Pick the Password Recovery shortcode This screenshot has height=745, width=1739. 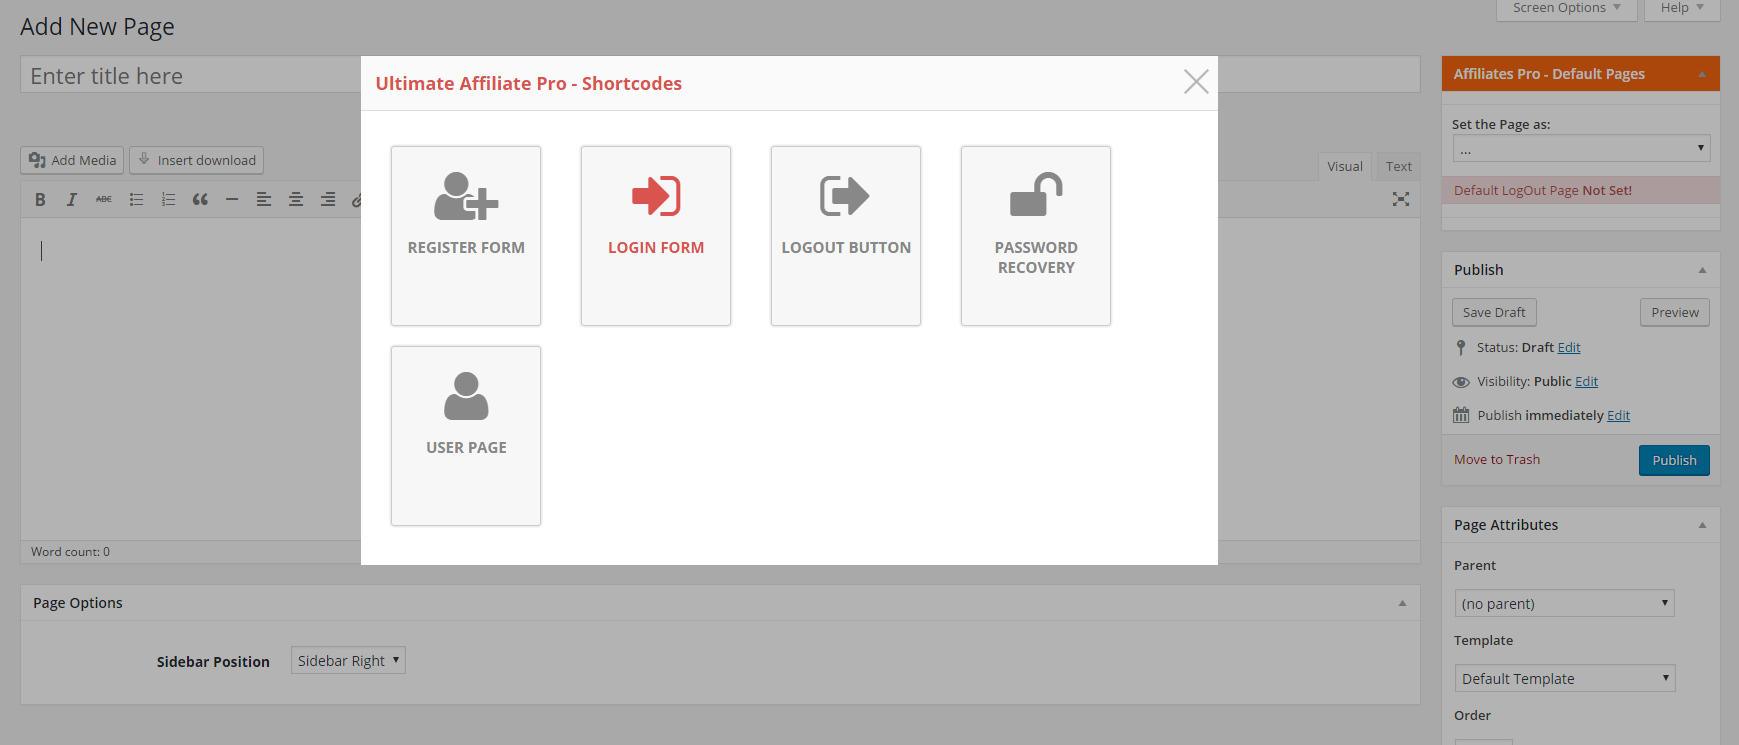tap(1036, 236)
